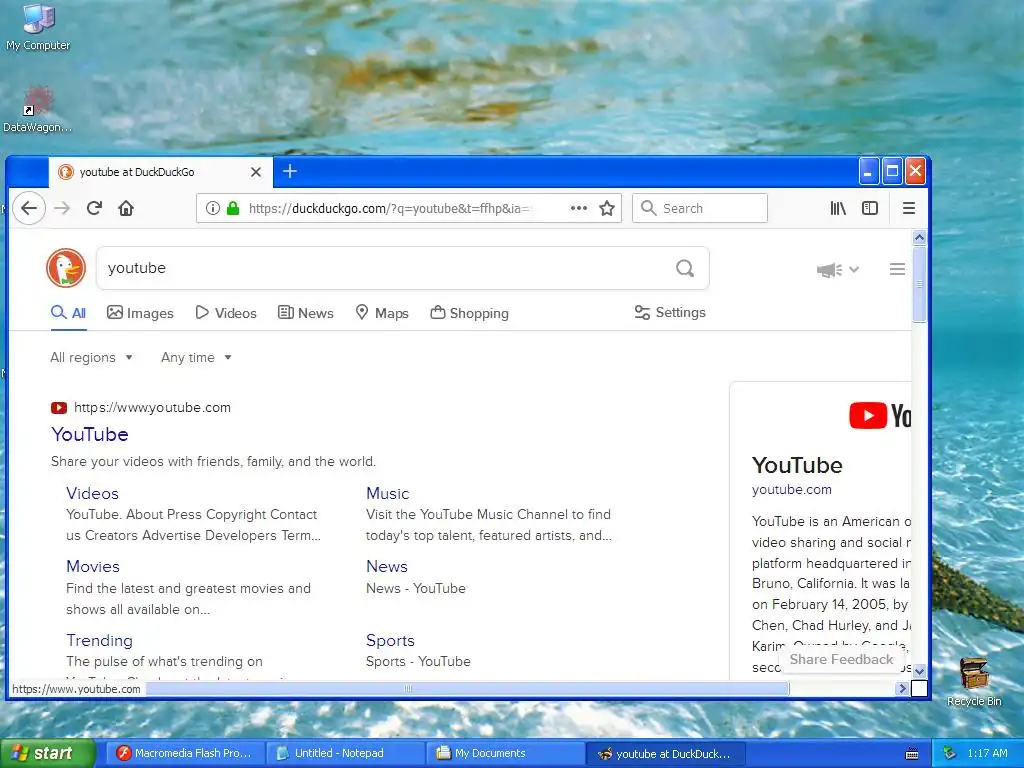Open a new tab with the plus button
The height and width of the screenshot is (768, 1024).
[x=290, y=172]
